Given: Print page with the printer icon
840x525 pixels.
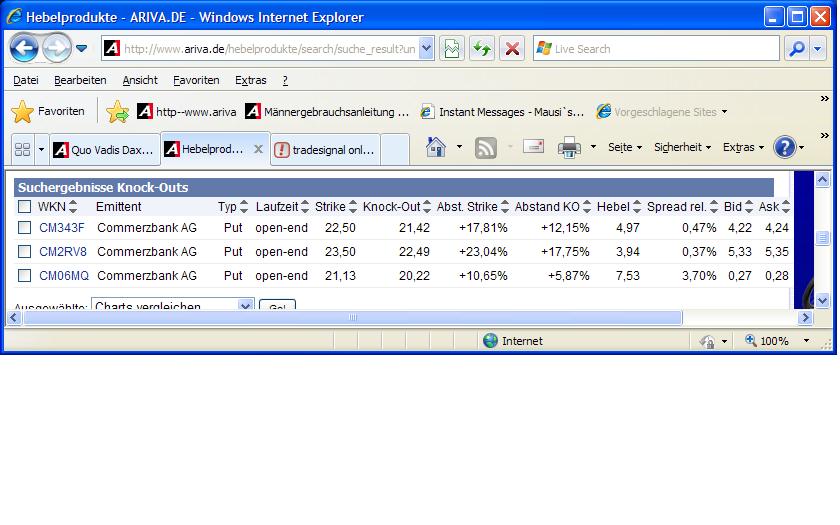Looking at the screenshot, I should [569, 147].
